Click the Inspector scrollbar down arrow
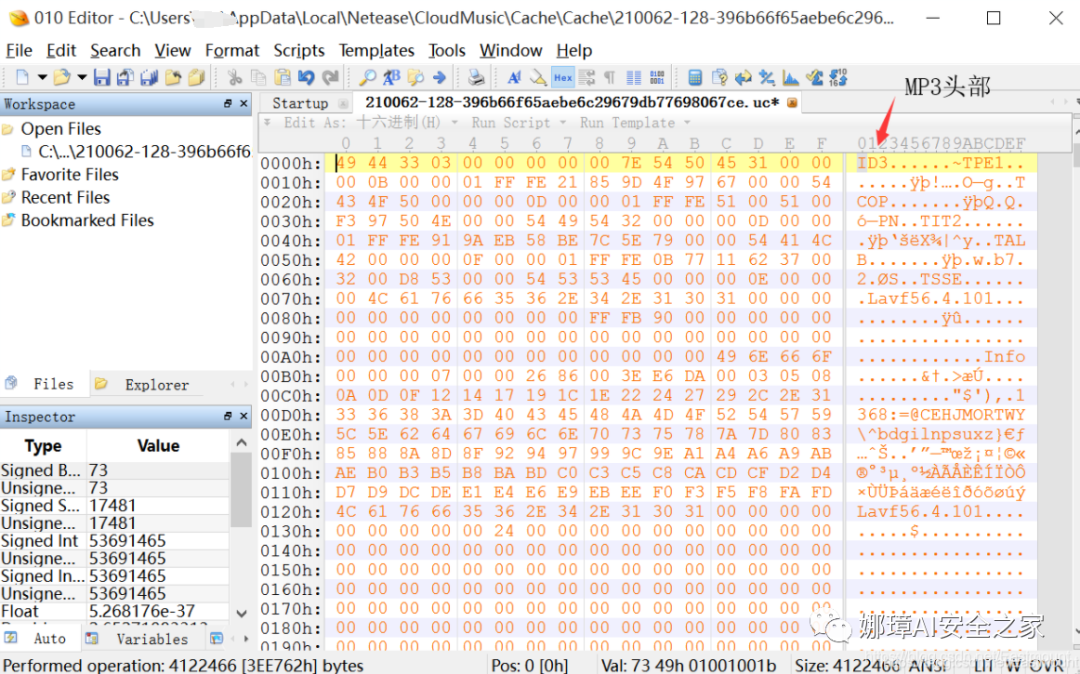 241,613
